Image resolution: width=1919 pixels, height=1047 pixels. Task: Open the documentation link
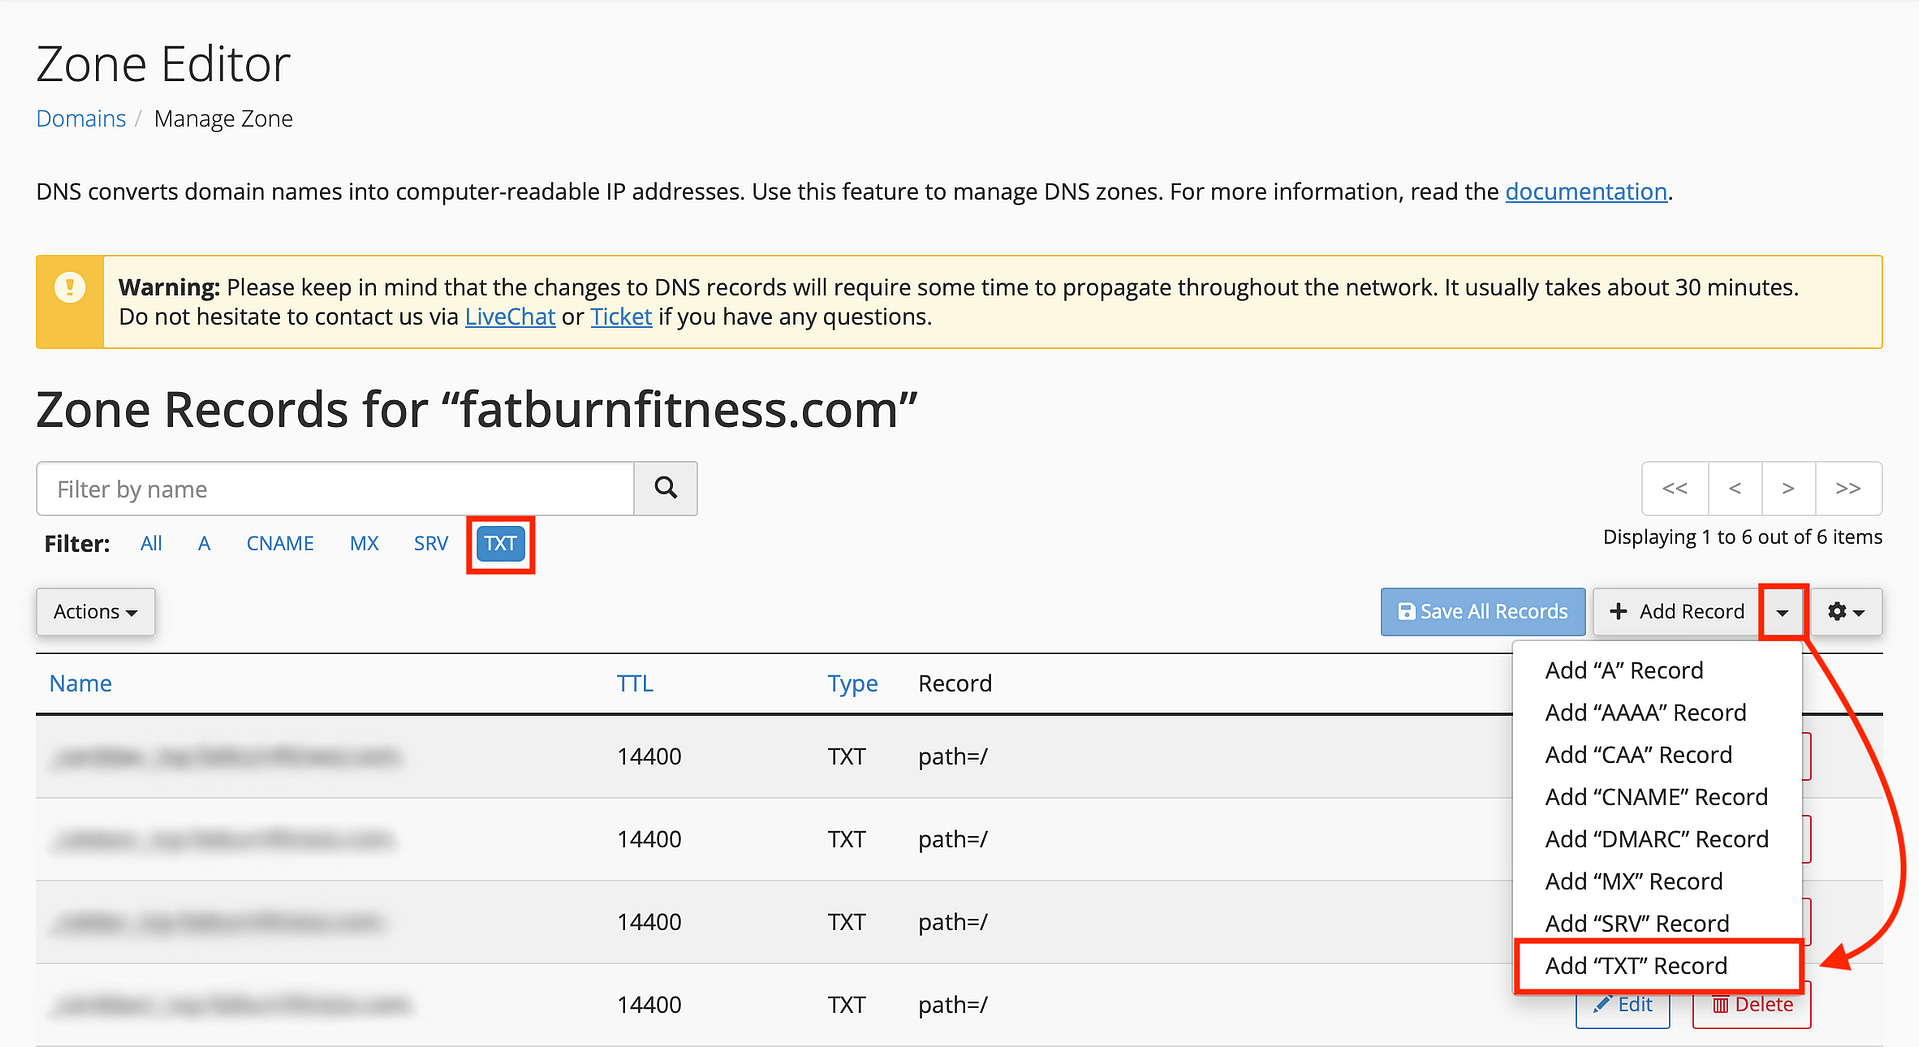(1586, 191)
